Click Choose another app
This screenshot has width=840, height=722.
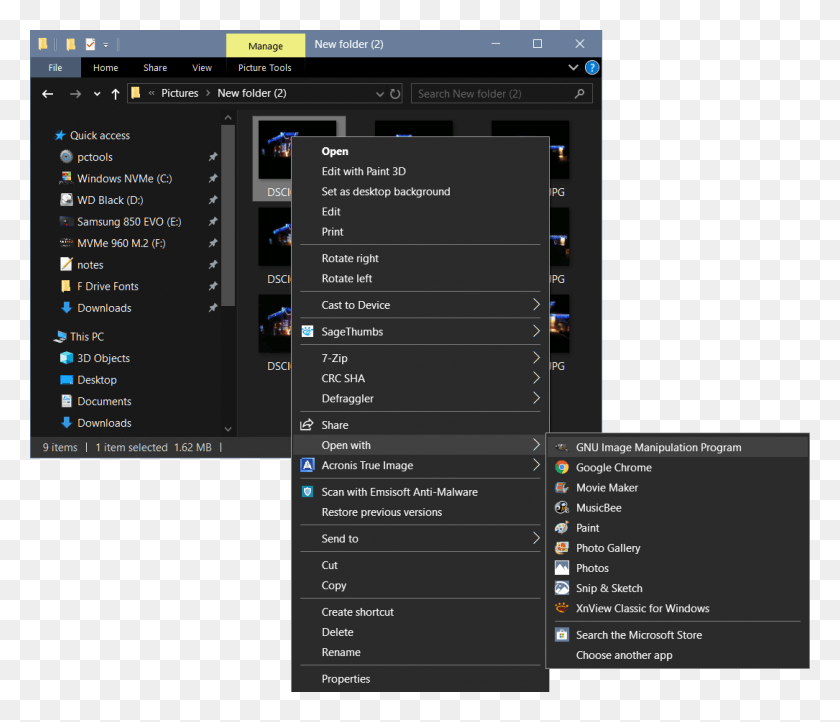pos(624,655)
